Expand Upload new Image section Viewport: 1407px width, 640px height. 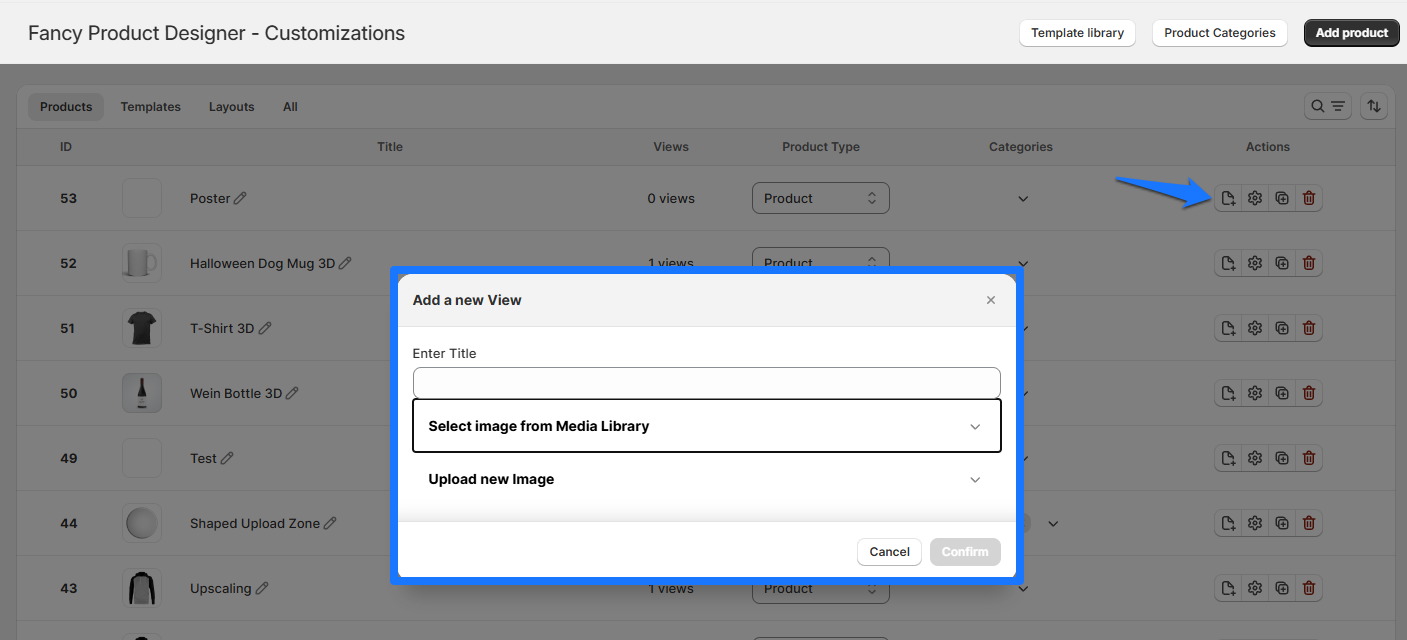[707, 479]
